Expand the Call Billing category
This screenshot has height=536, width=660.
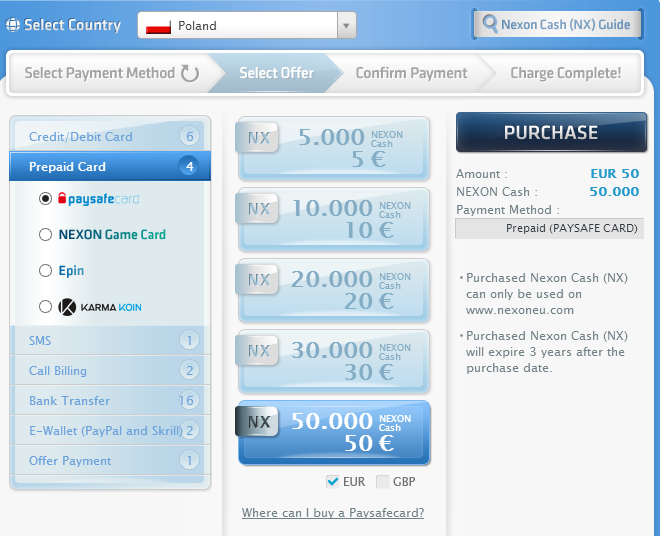(x=110, y=371)
